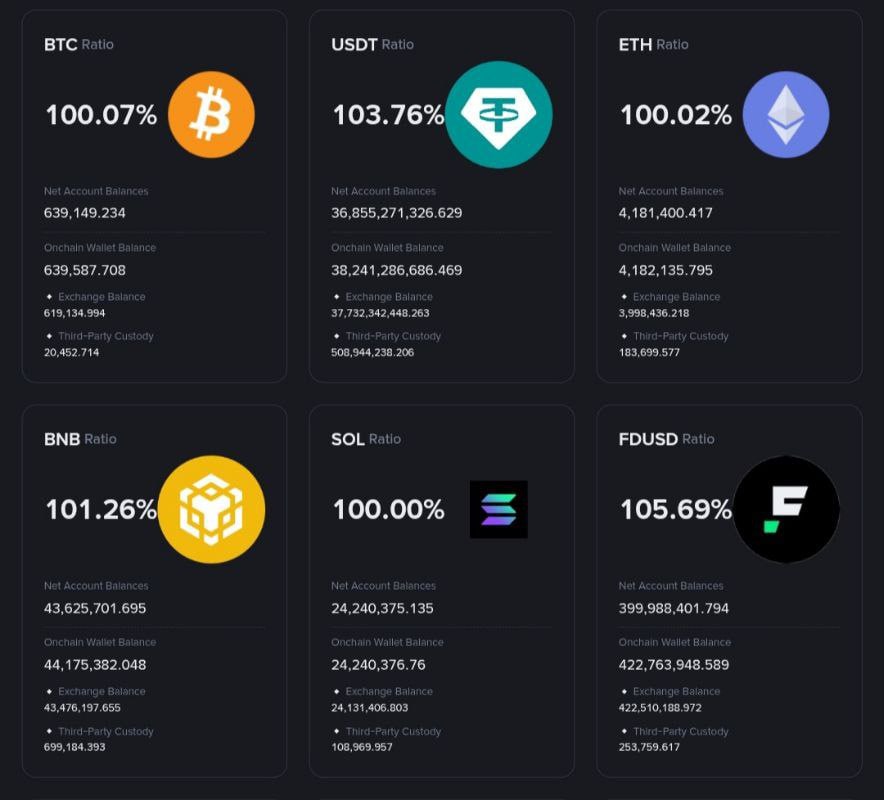Click BNB Third-Party Custody value 699,184.393
The image size is (884, 800).
(74, 747)
